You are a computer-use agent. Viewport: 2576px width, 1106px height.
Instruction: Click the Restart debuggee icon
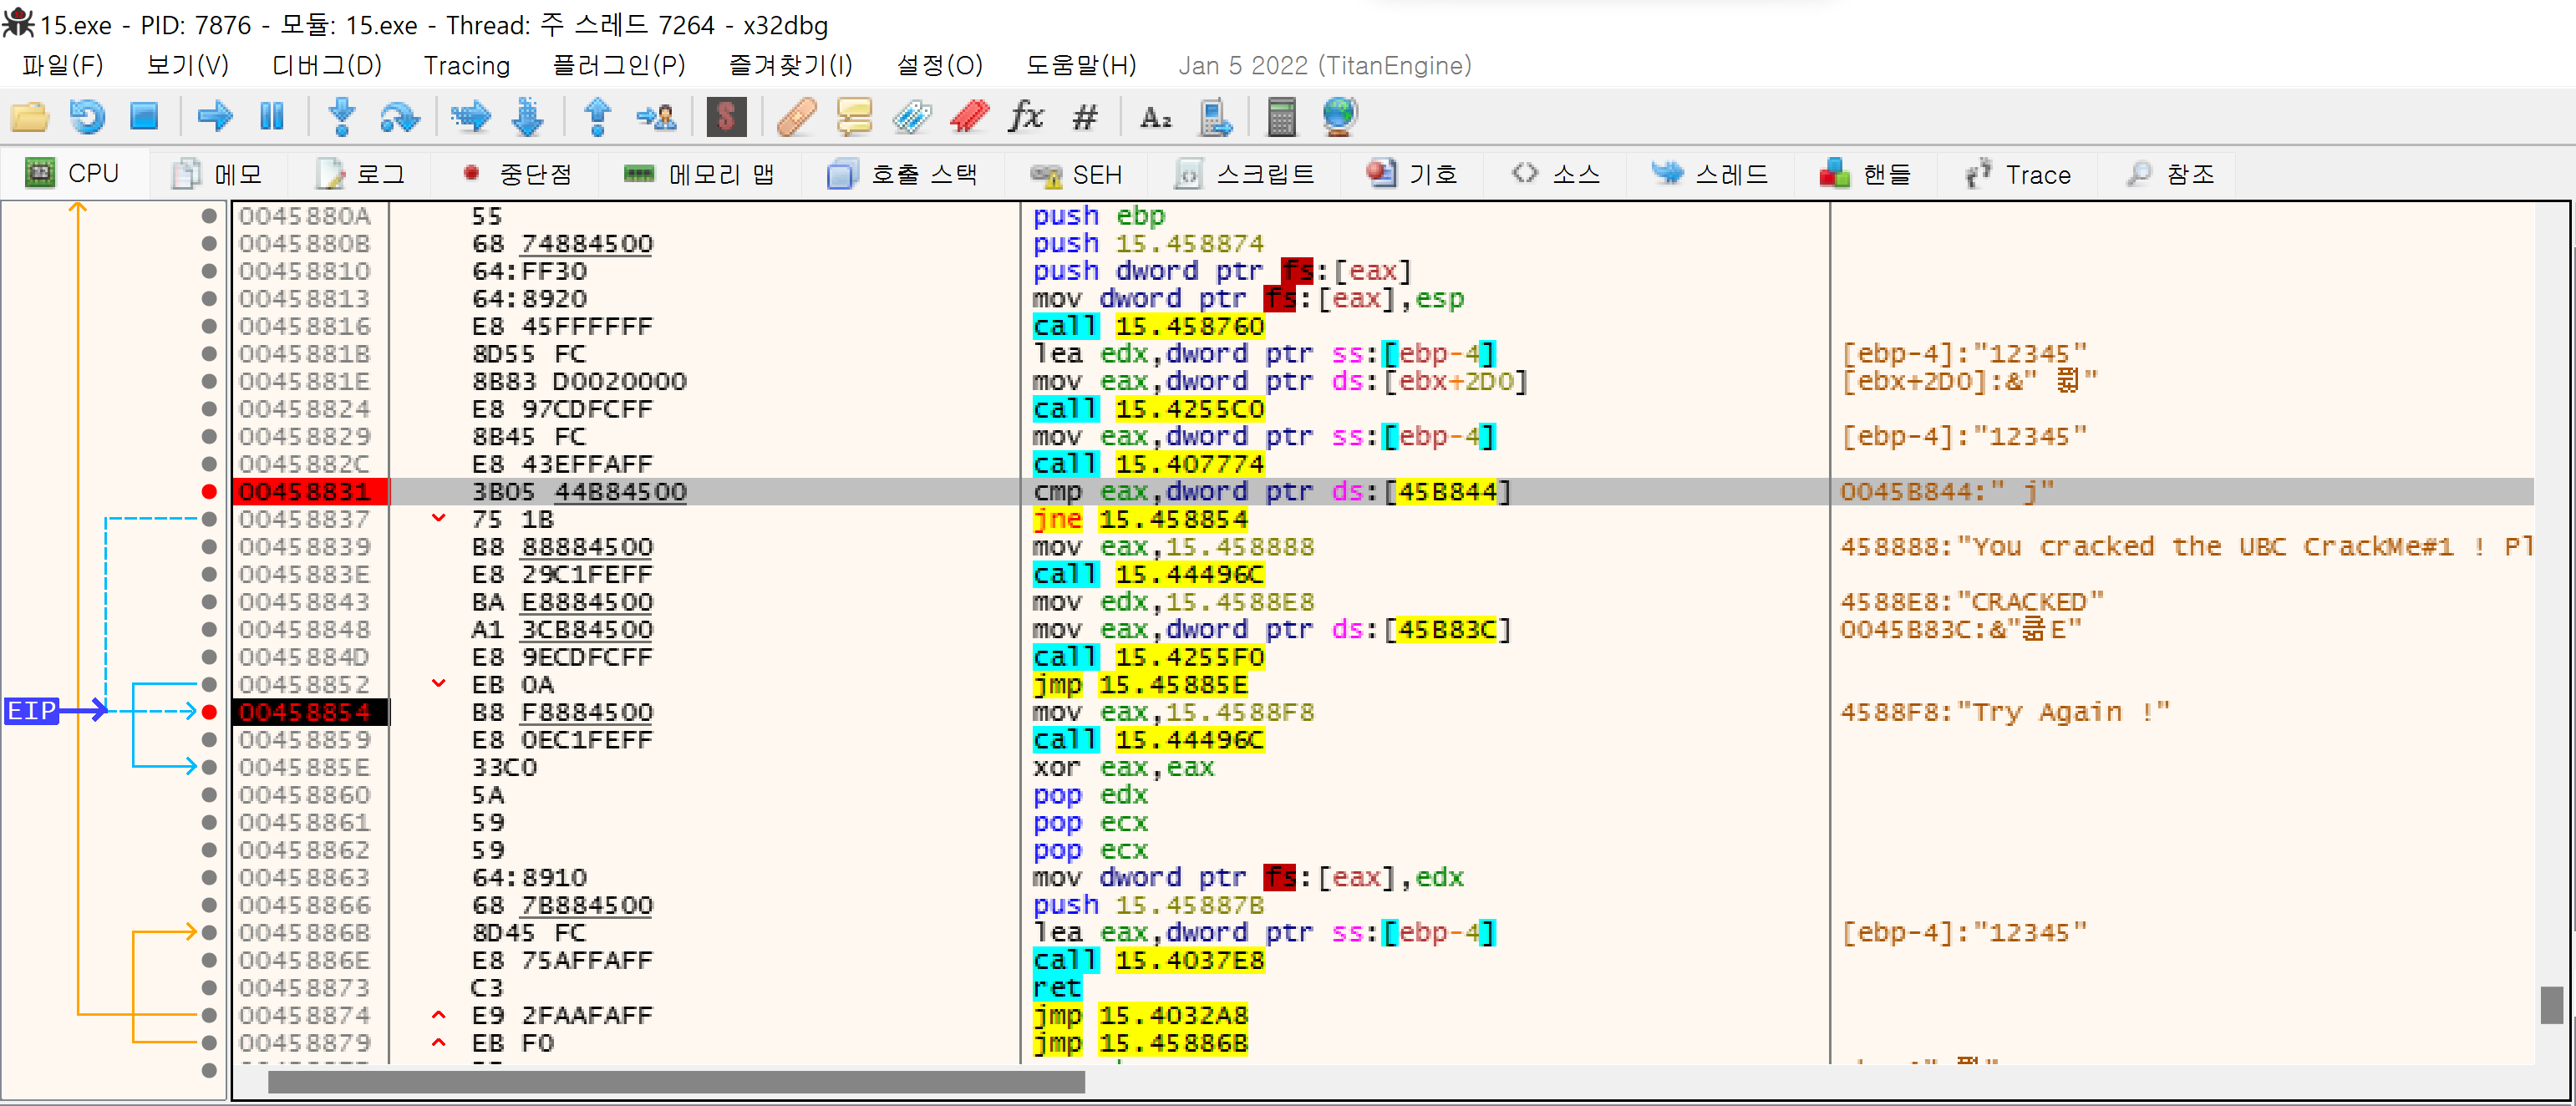coord(87,117)
